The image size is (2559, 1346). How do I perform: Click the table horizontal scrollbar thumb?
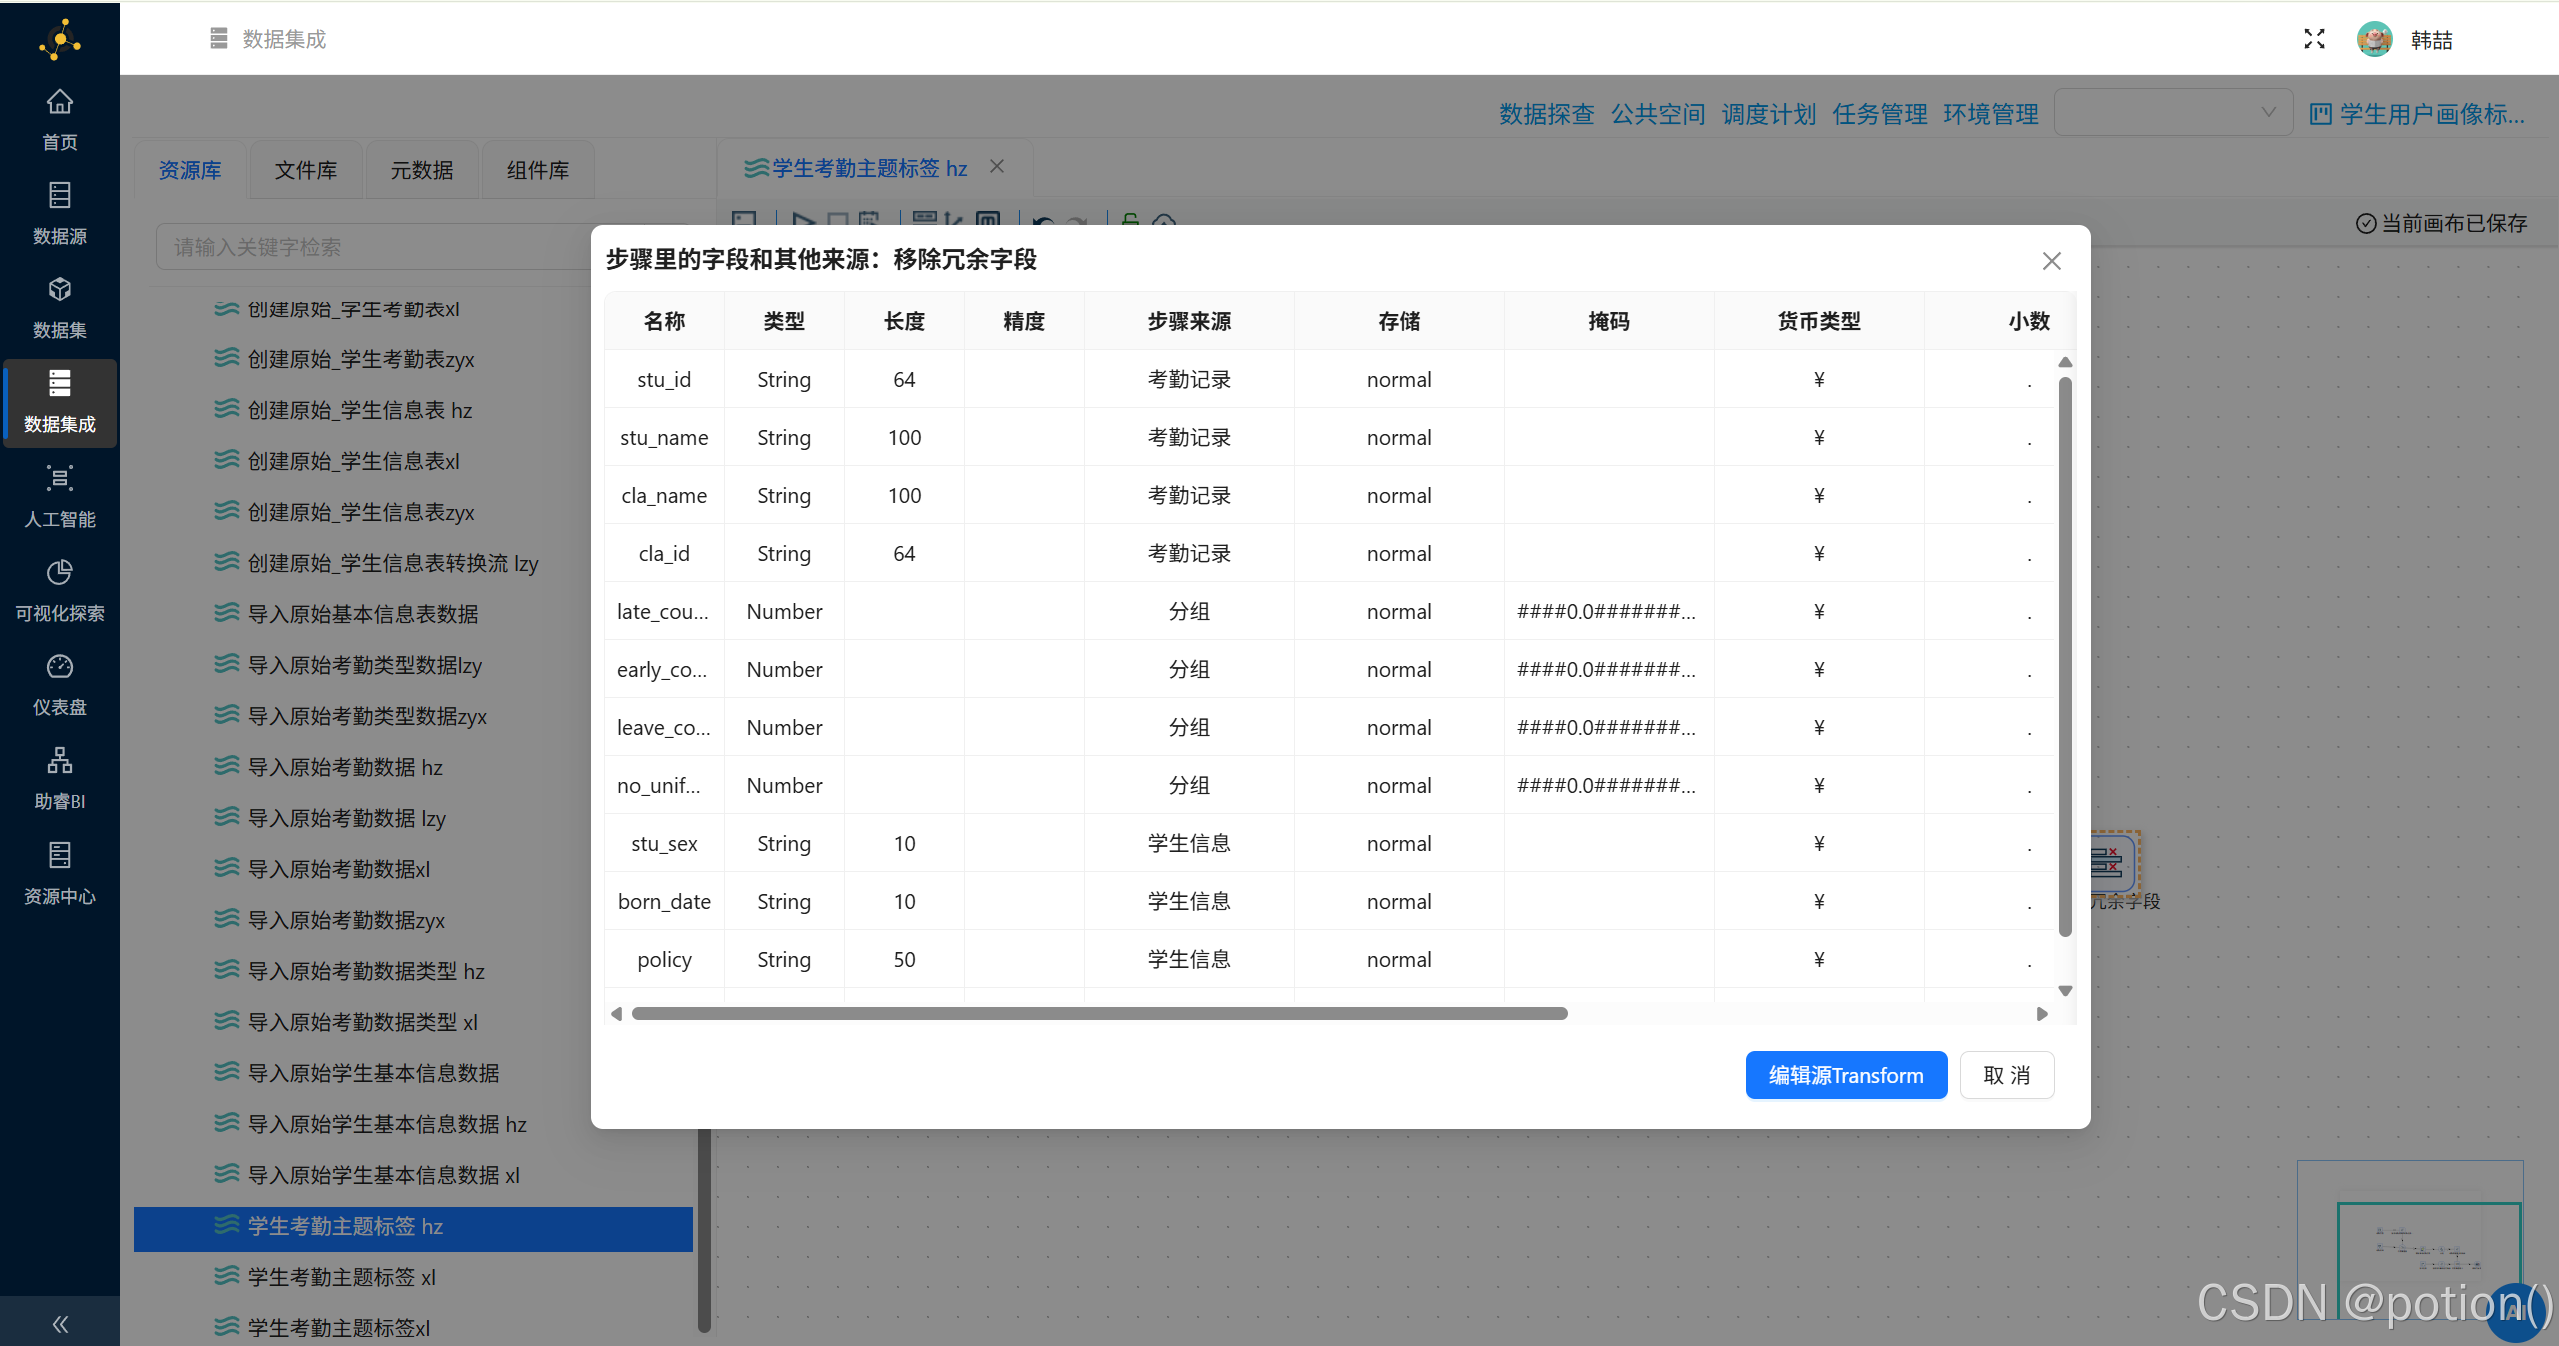pos(1100,1013)
